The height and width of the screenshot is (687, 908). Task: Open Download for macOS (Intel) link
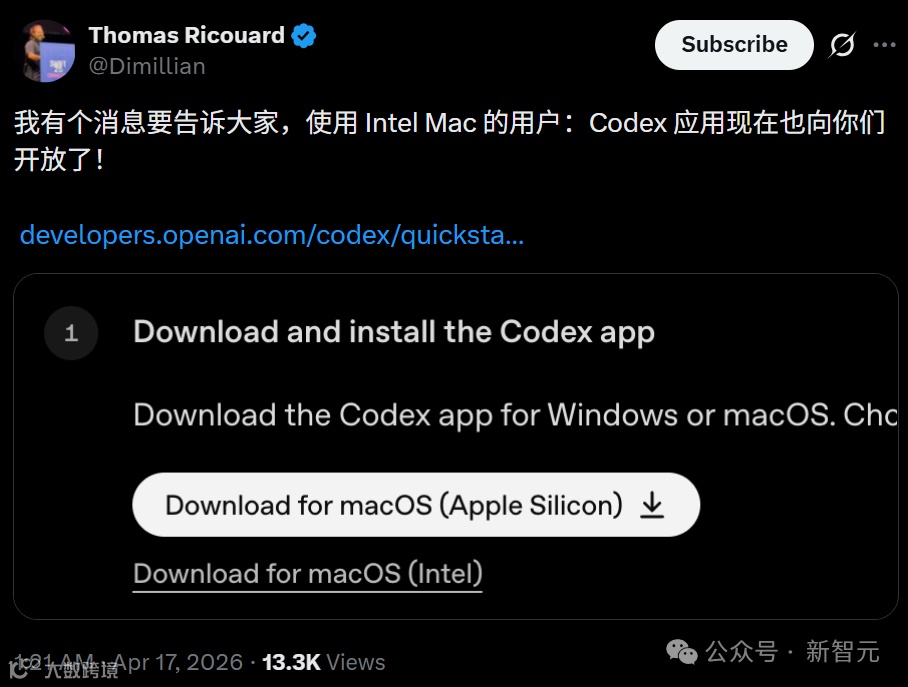(x=307, y=573)
